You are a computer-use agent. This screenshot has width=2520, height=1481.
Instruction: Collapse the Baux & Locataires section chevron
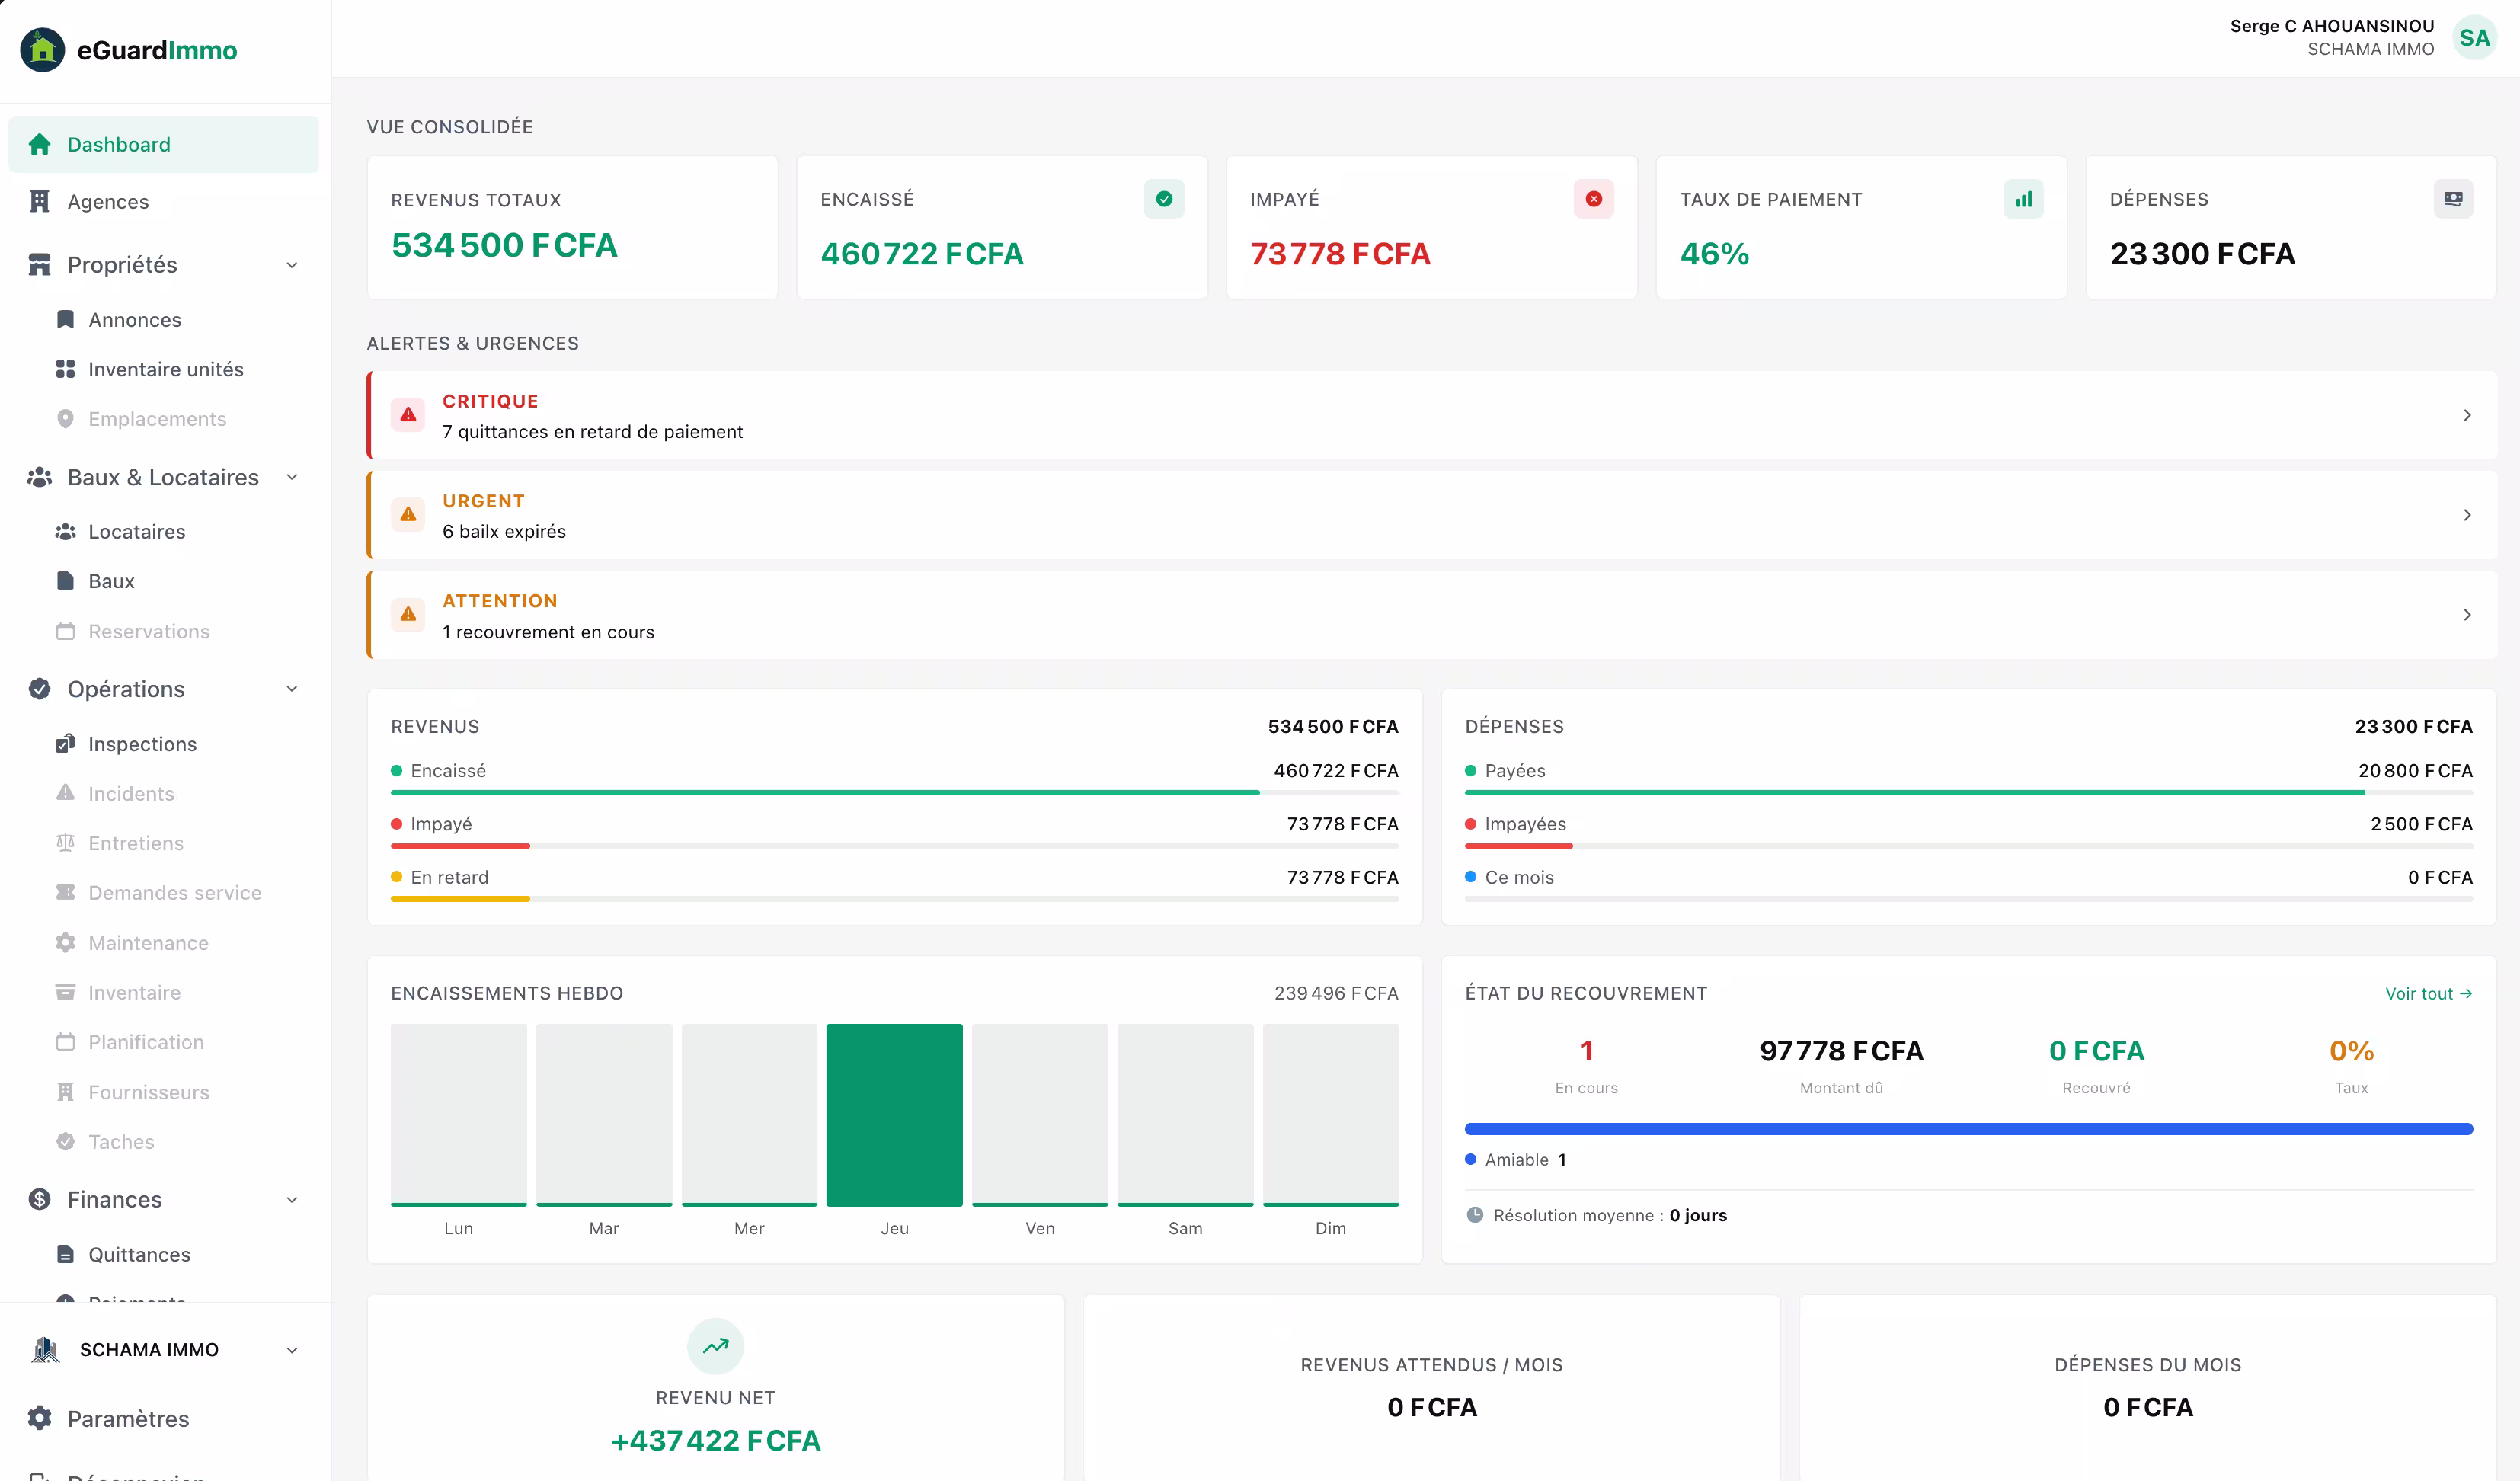pos(292,477)
